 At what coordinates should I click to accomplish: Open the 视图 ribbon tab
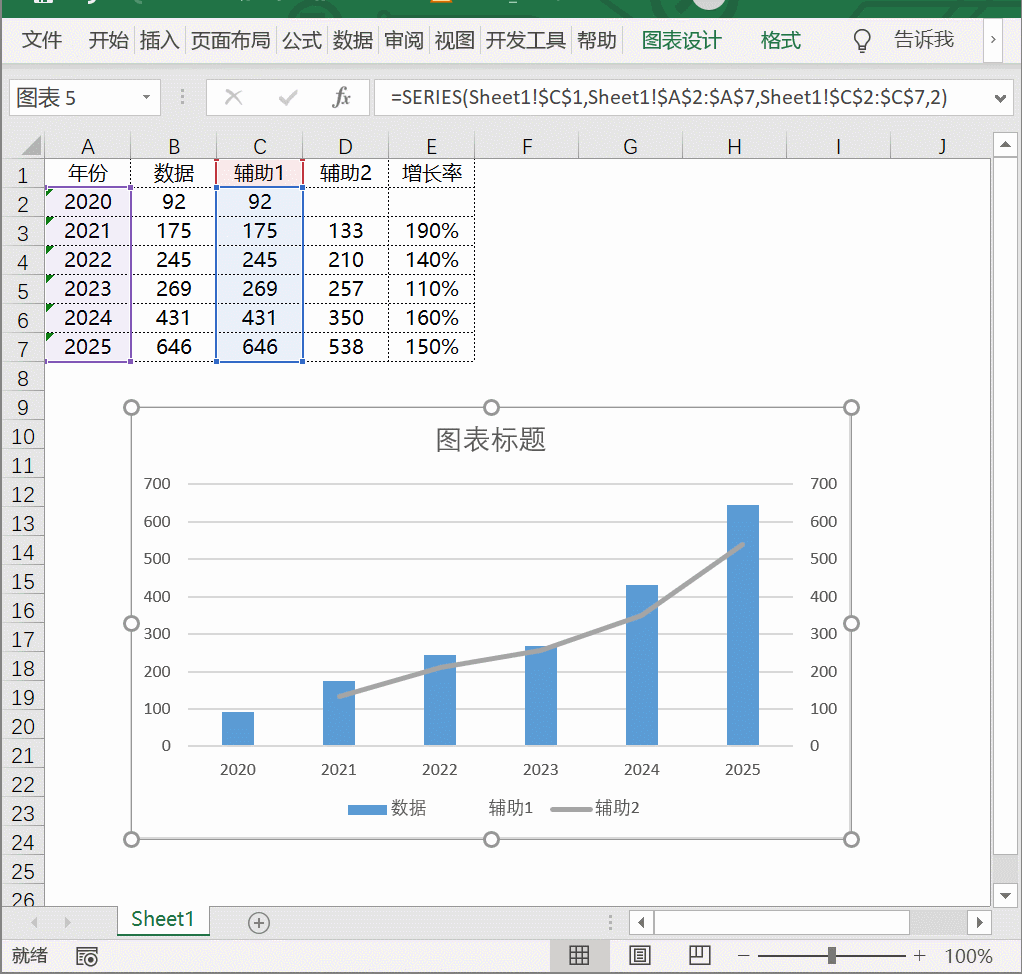click(454, 40)
